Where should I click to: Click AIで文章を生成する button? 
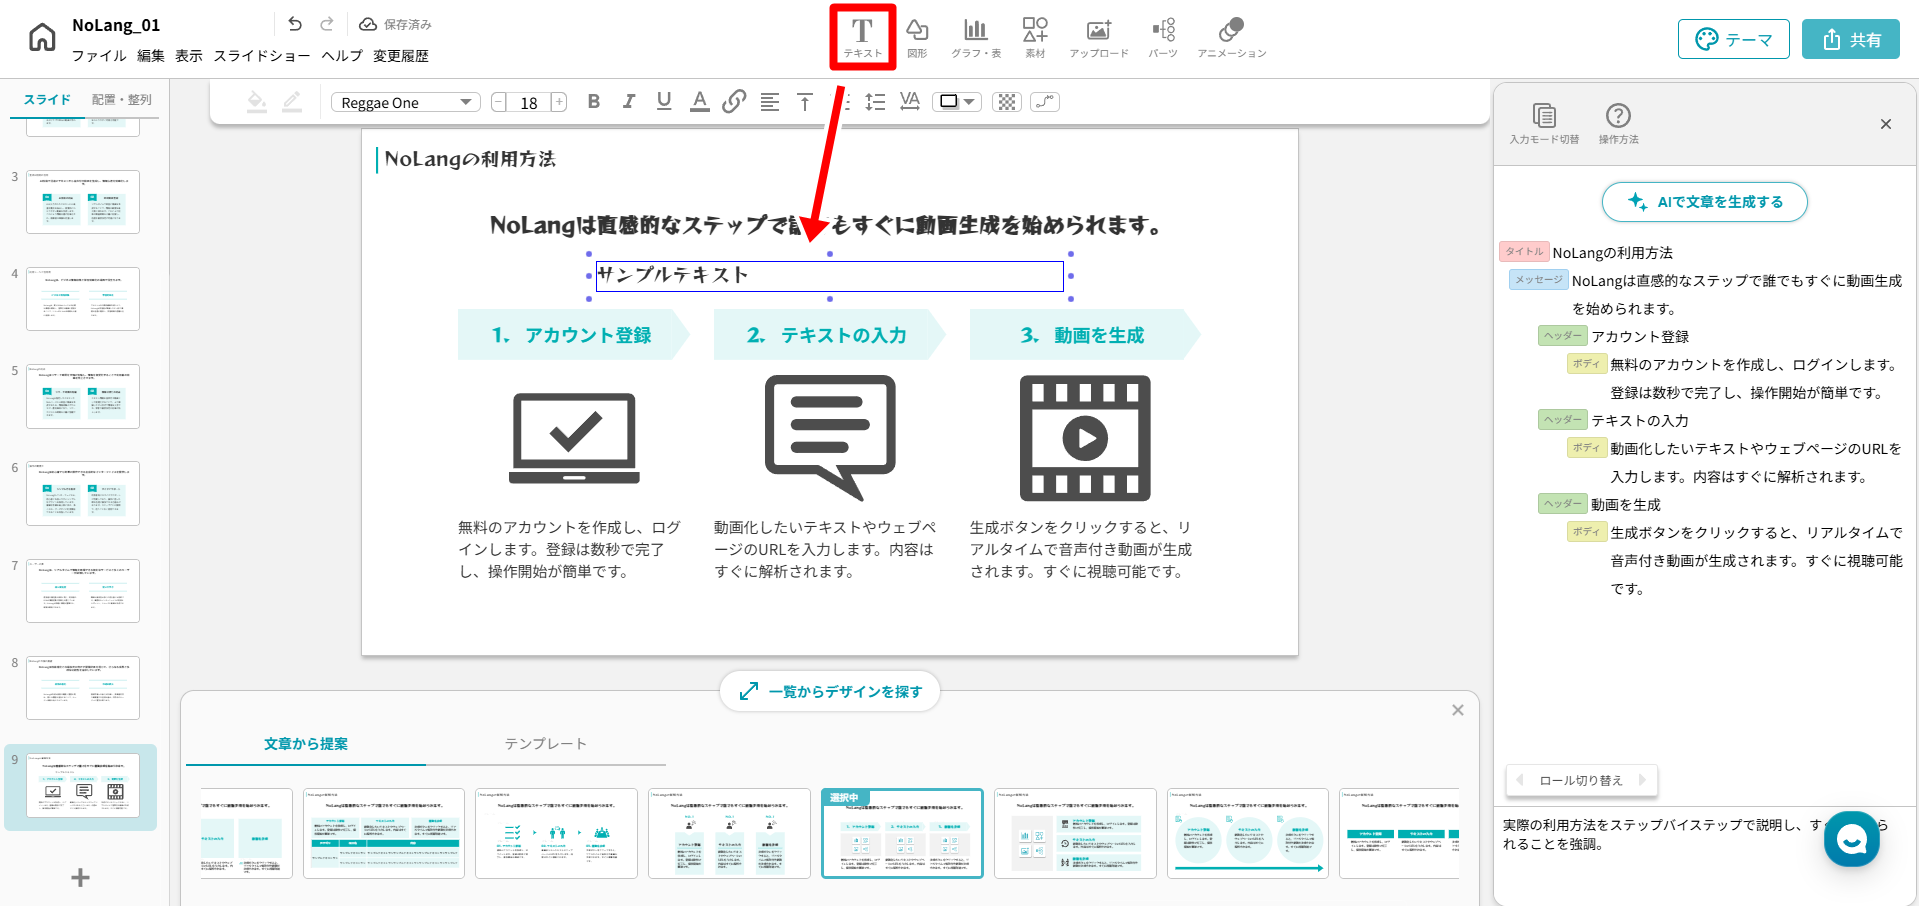point(1705,202)
